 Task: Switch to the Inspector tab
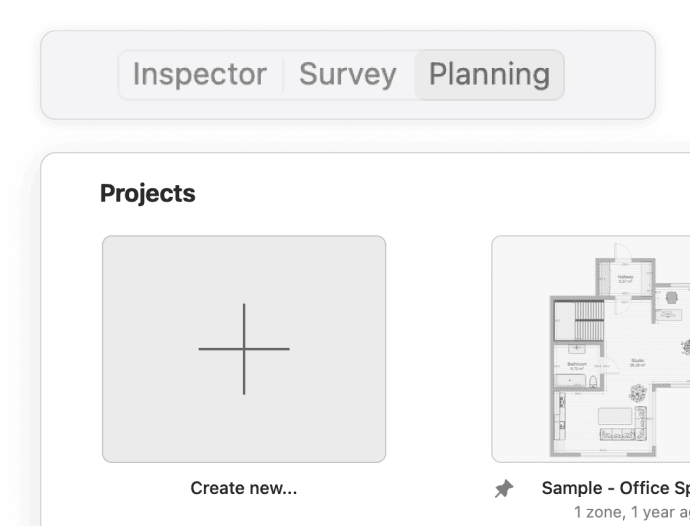pos(199,75)
